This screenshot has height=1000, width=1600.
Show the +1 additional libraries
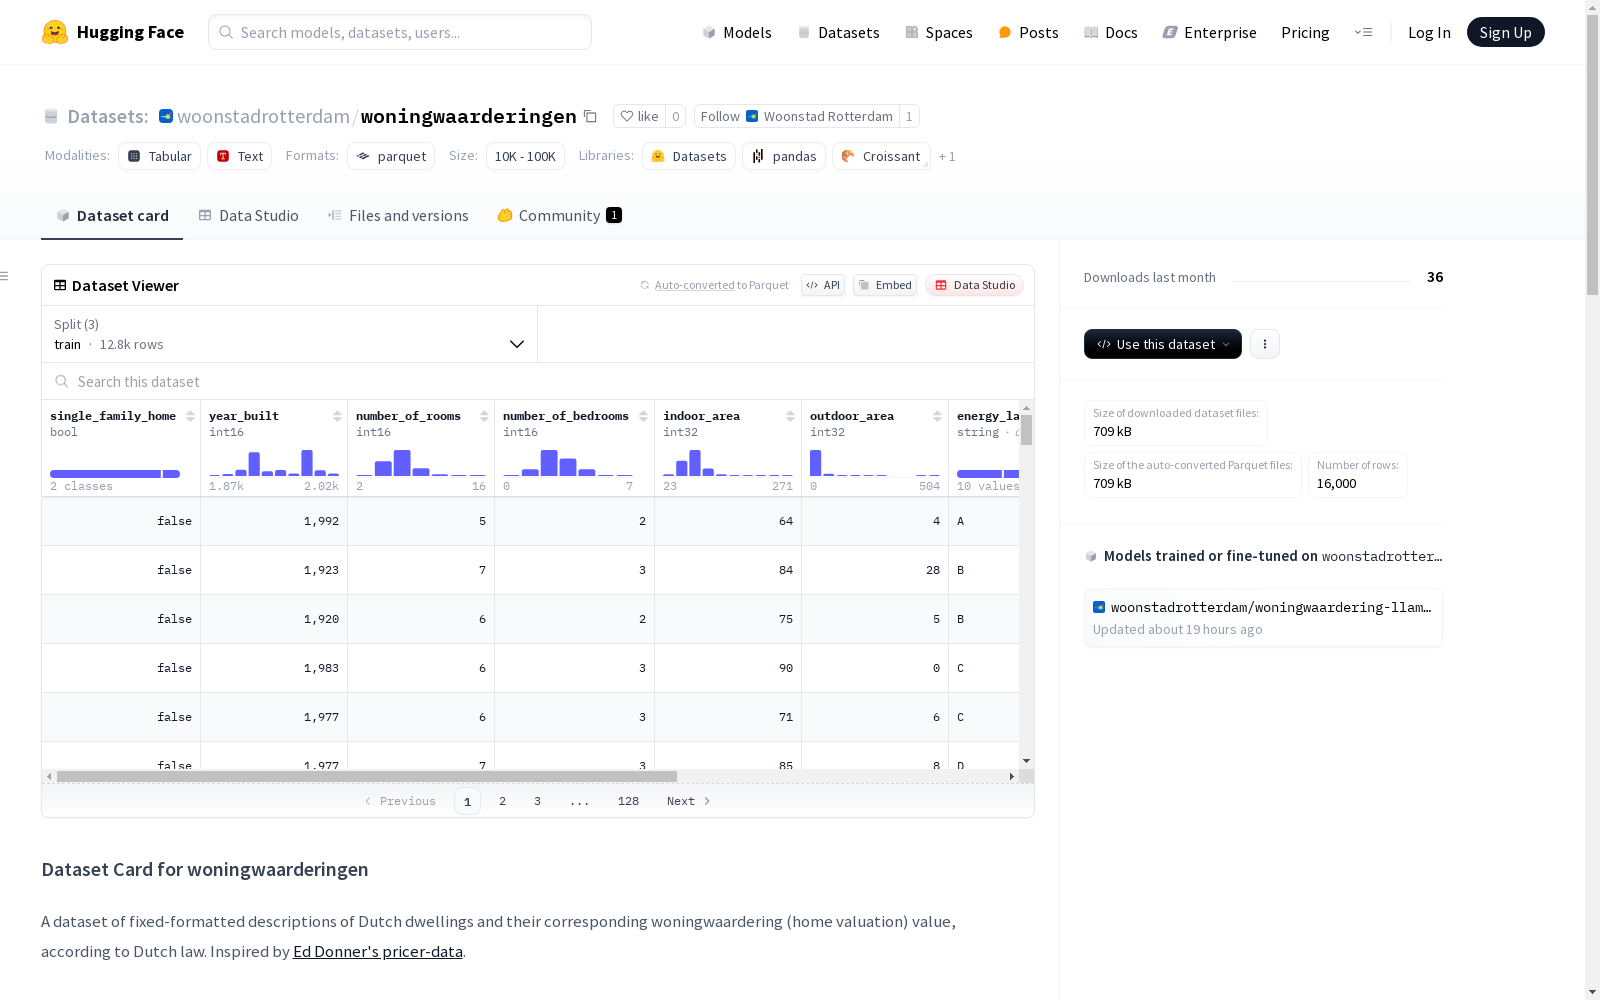(x=947, y=157)
